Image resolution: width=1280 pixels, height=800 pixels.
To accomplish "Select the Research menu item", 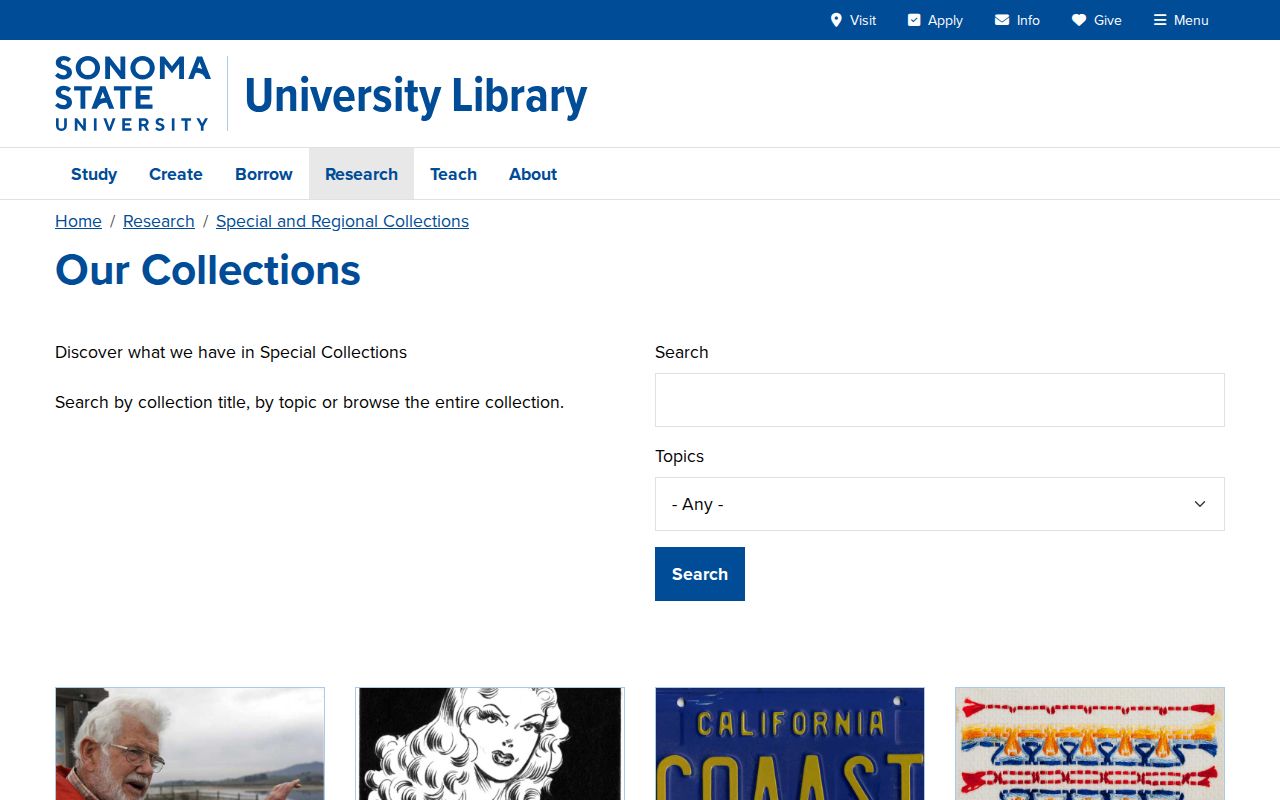I will tap(361, 174).
